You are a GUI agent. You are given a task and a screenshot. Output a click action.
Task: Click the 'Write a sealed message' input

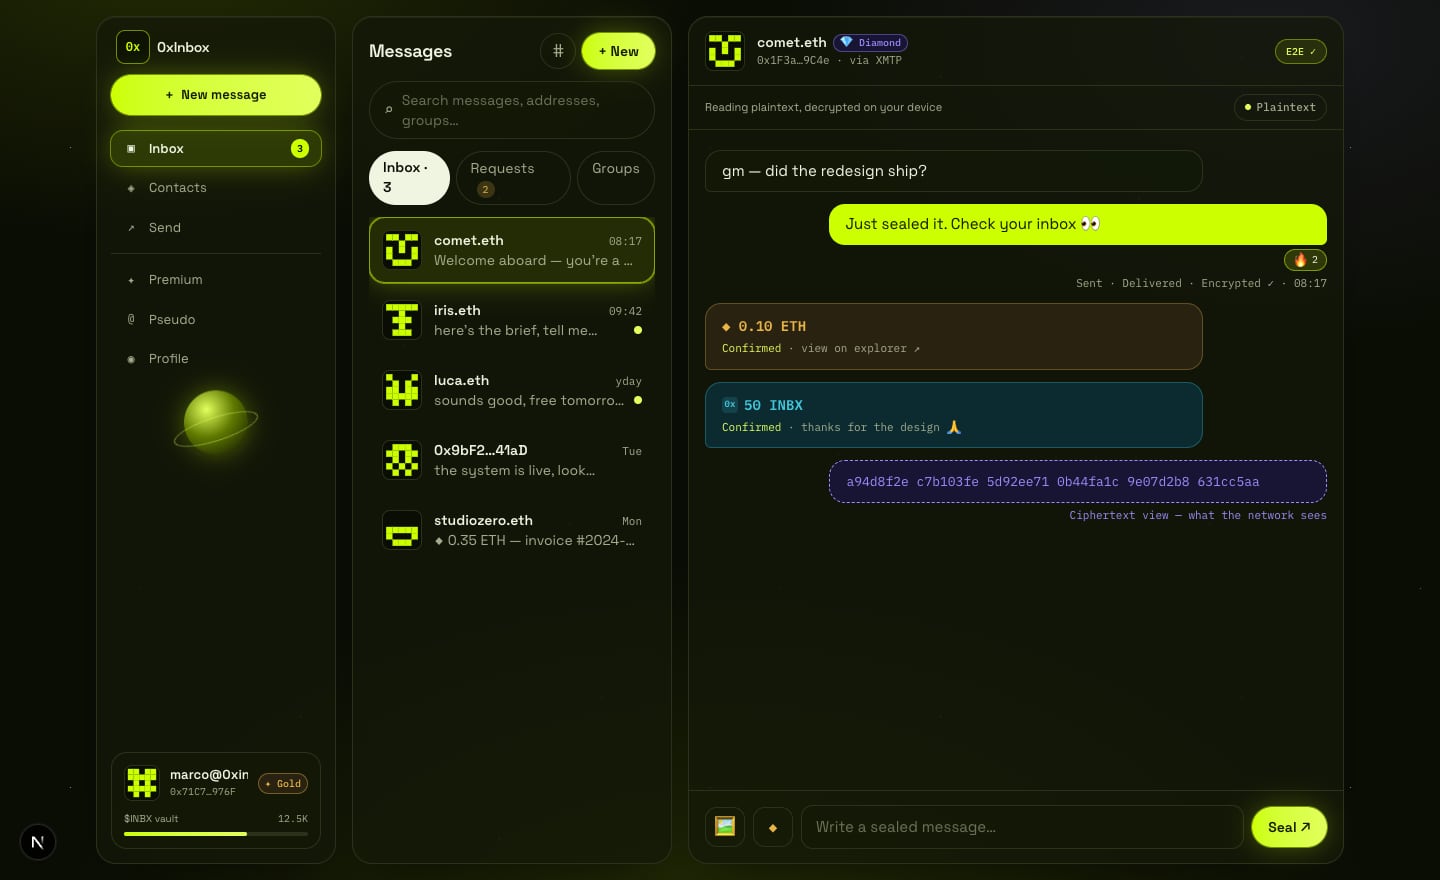tap(1022, 827)
